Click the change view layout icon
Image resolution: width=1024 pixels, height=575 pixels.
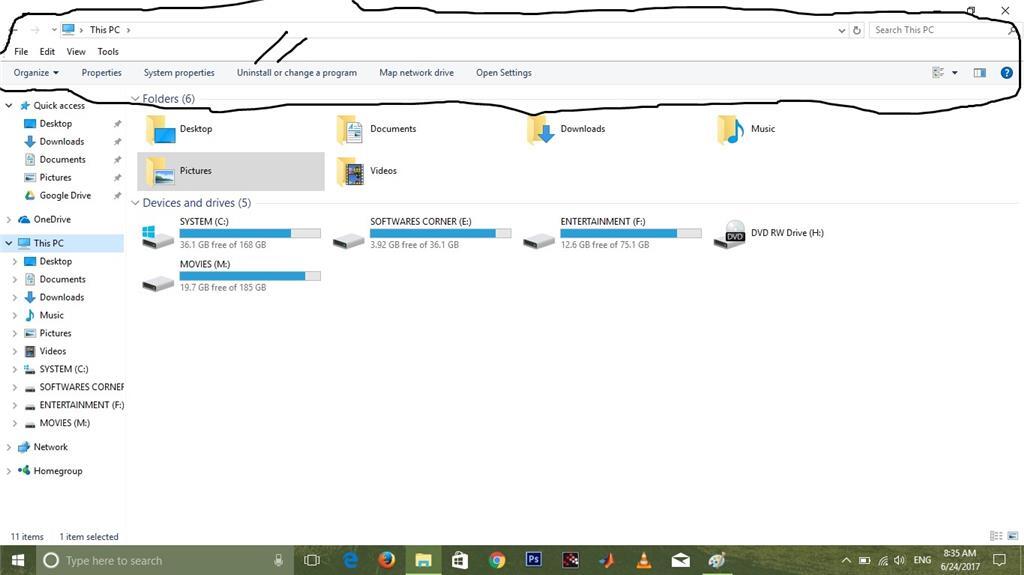click(938, 73)
